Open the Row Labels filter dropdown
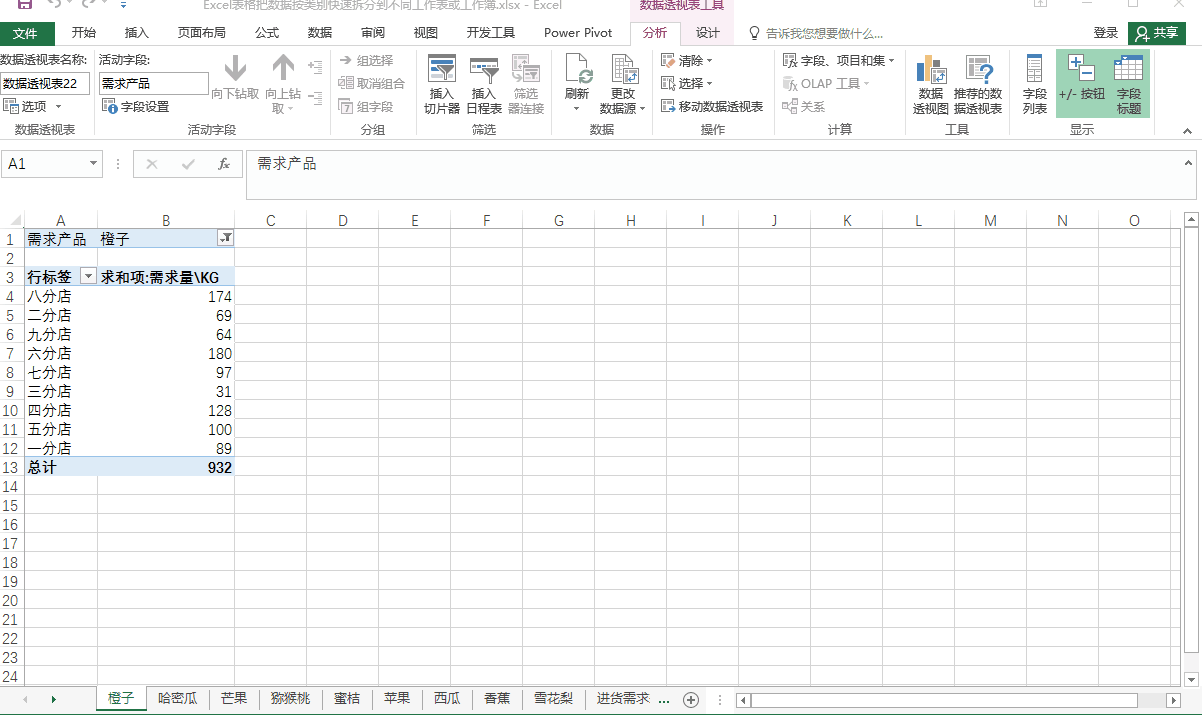Image resolution: width=1202 pixels, height=715 pixels. tap(88, 276)
